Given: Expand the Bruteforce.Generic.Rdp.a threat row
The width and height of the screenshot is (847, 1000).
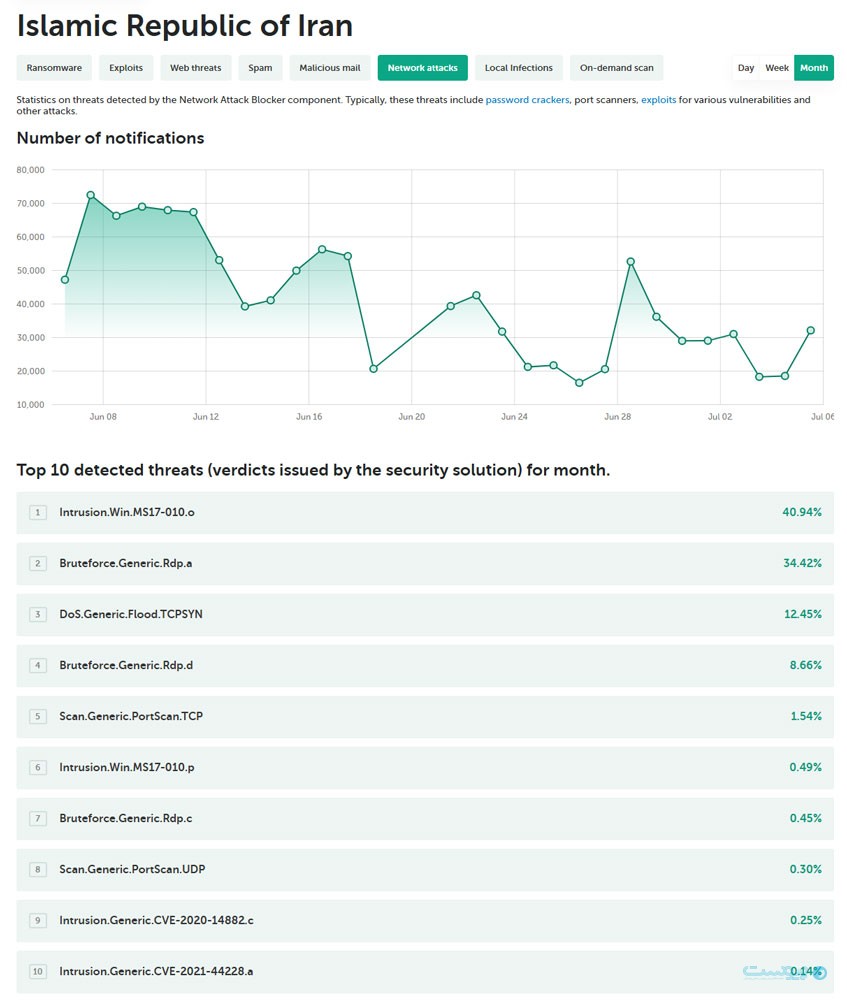Looking at the screenshot, I should [x=125, y=563].
